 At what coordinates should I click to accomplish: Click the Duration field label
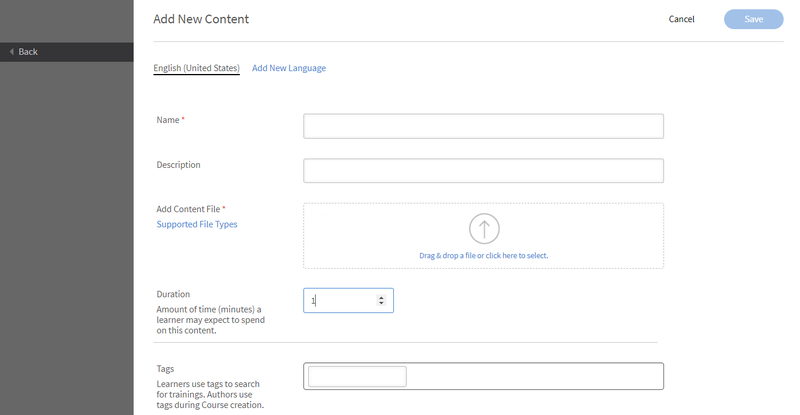point(173,294)
